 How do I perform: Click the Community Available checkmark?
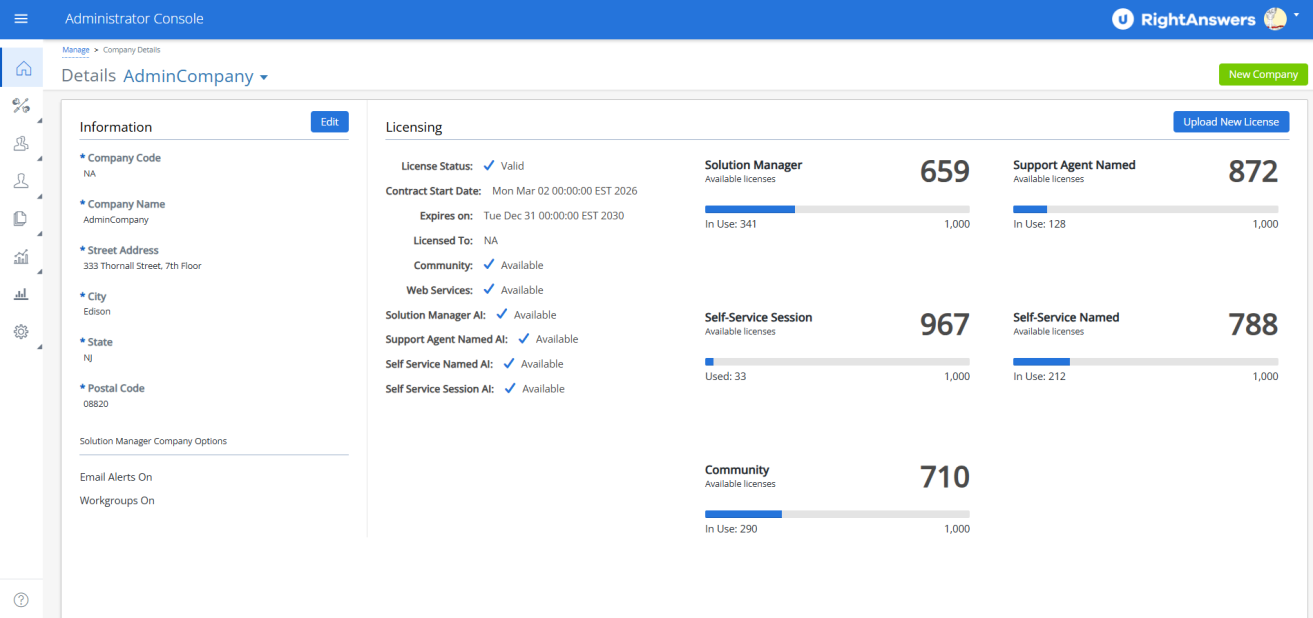489,265
